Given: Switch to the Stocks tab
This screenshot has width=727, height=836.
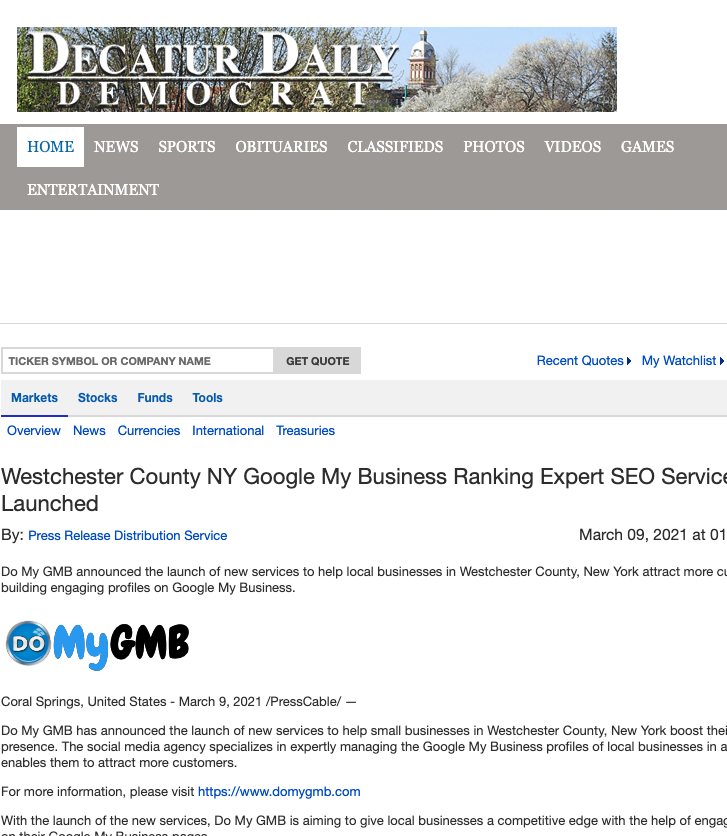Looking at the screenshot, I should [x=98, y=398].
